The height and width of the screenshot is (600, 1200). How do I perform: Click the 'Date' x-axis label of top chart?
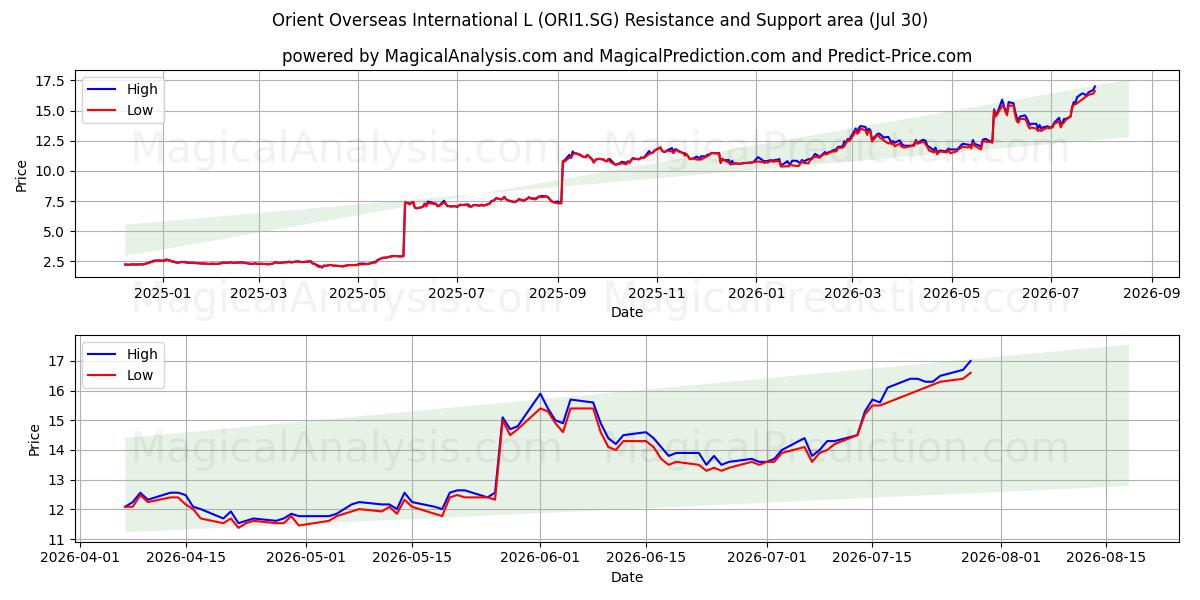[x=627, y=312]
